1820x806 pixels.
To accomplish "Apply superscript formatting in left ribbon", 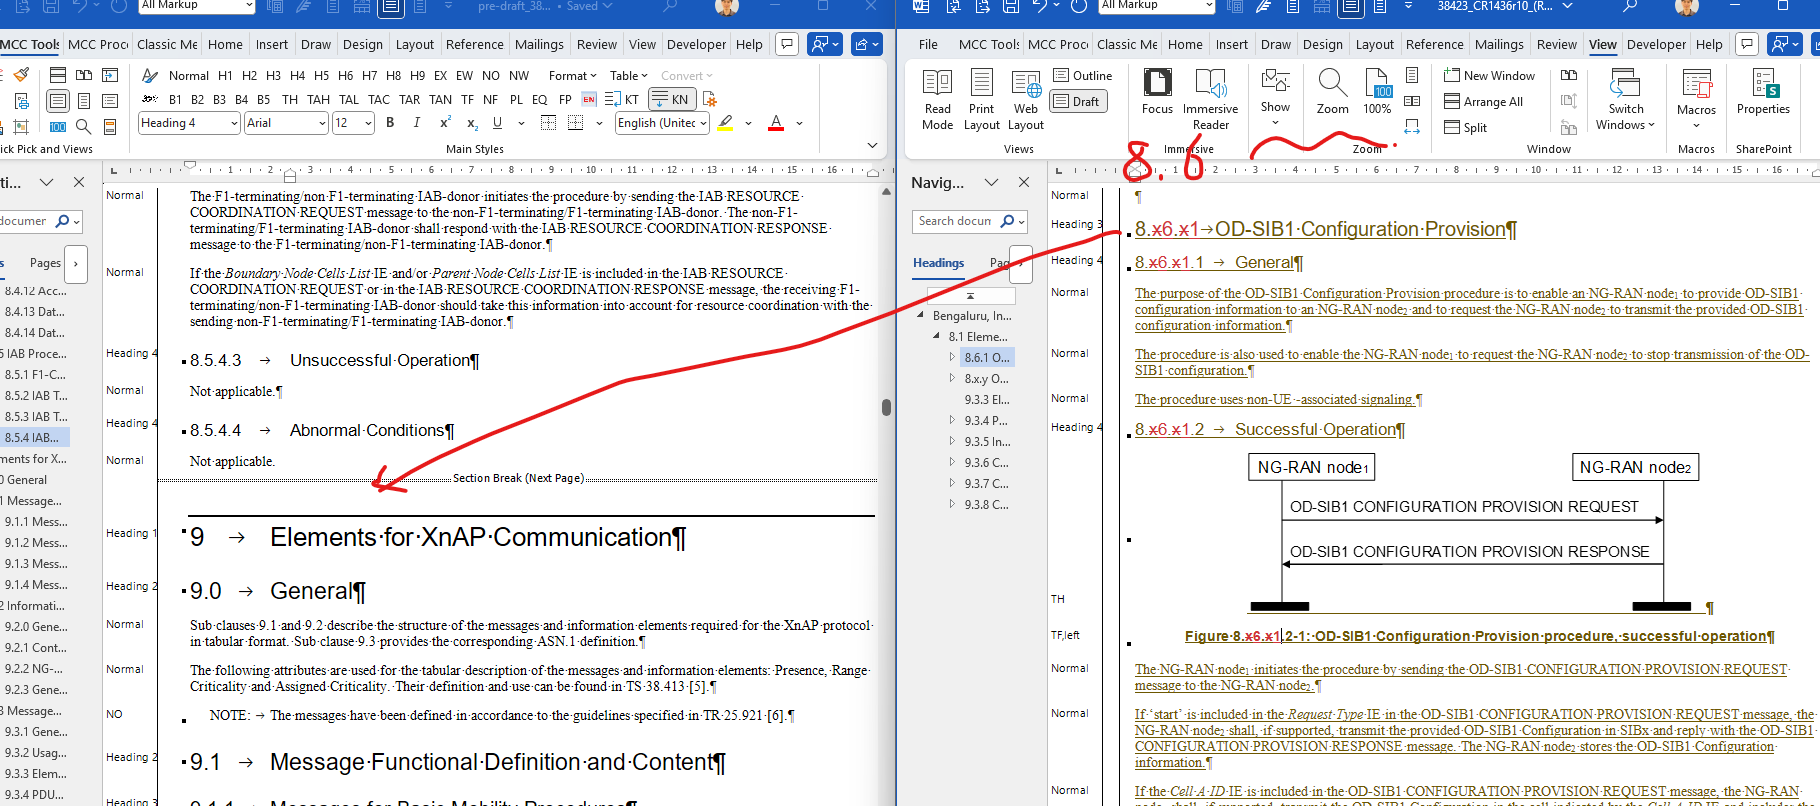I will point(445,123).
